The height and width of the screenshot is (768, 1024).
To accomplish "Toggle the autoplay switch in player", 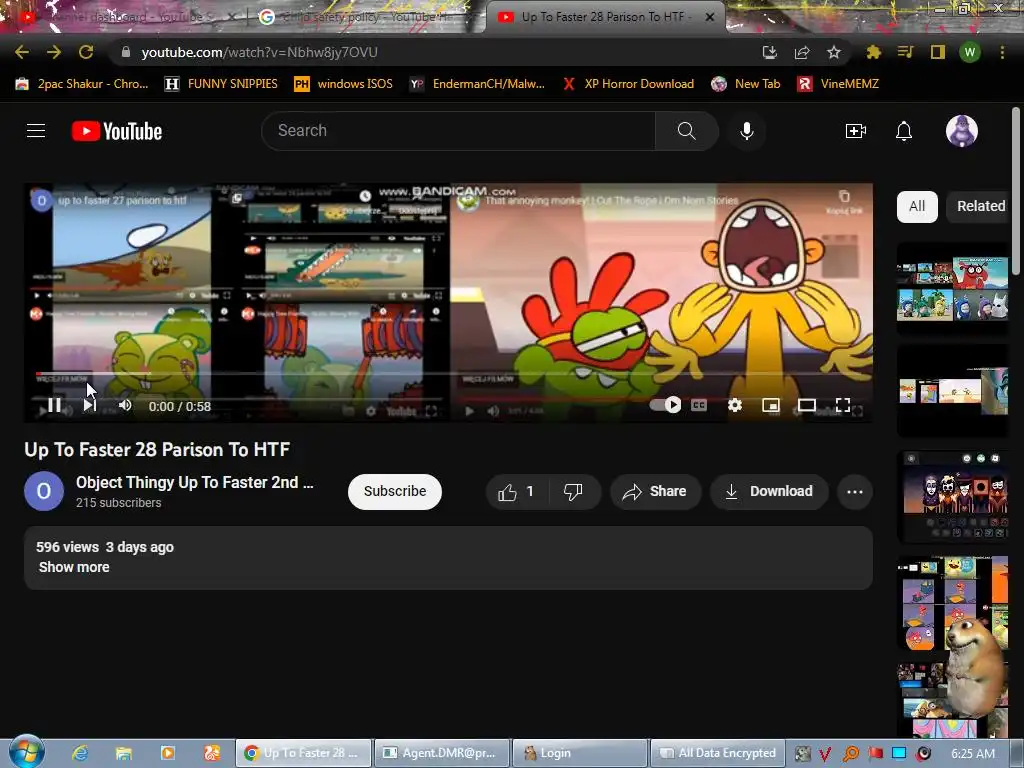I will pos(665,405).
